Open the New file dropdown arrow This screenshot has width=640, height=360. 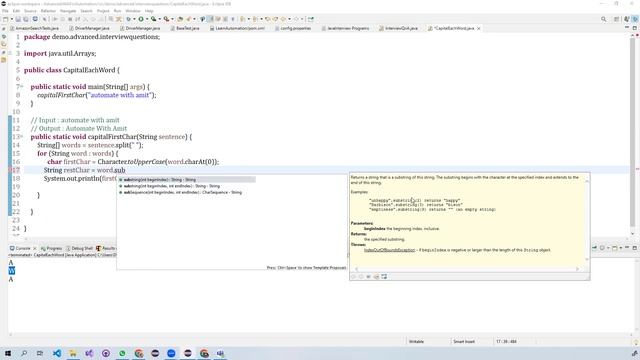[11, 19]
